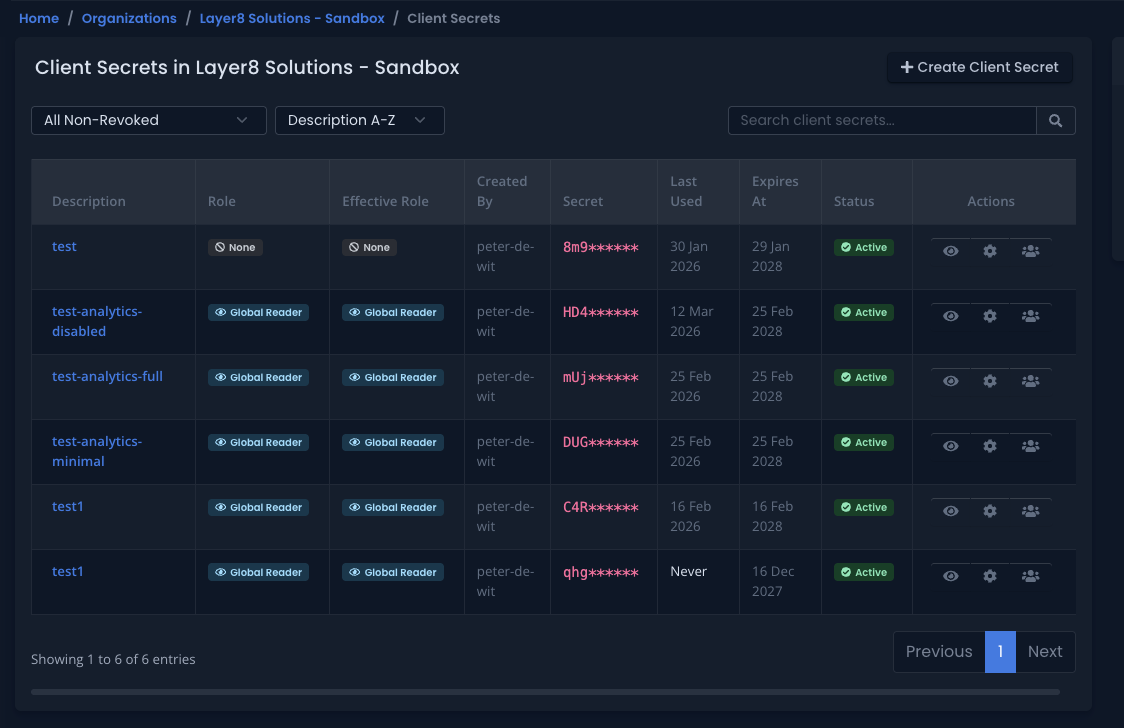Click the "16 Dec 2027" expiry date
This screenshot has height=728, width=1124.
pyautogui.click(x=773, y=581)
